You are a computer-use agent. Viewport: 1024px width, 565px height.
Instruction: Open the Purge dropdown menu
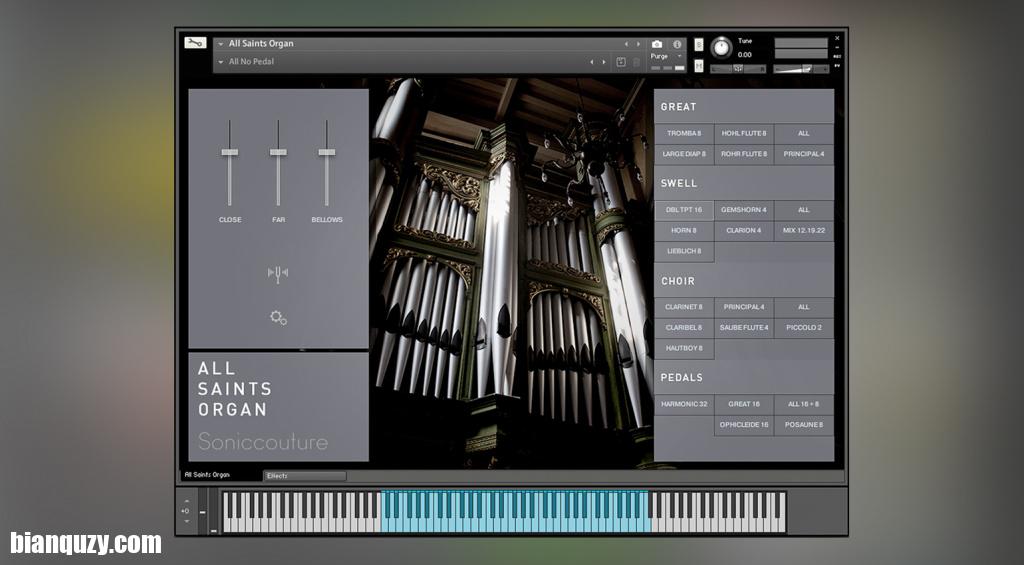pyautogui.click(x=667, y=57)
